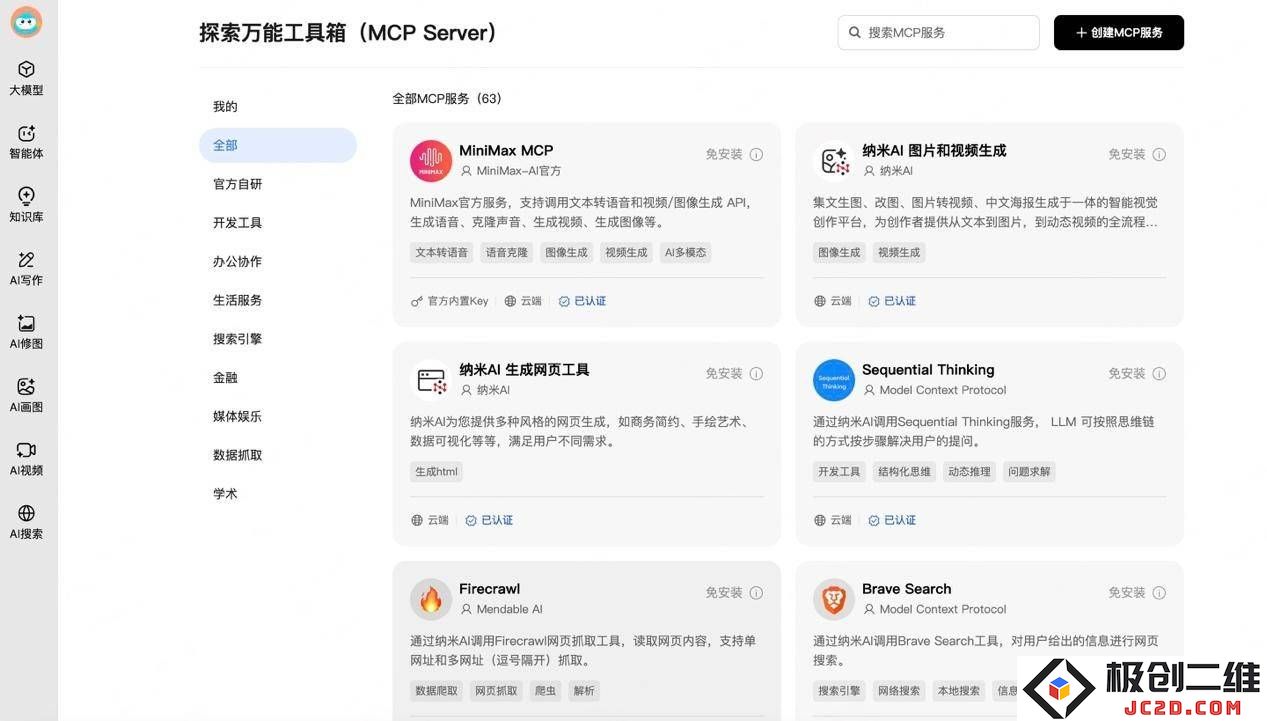Click the 纳米AI 图片和视频生成 logo icon

click(834, 161)
